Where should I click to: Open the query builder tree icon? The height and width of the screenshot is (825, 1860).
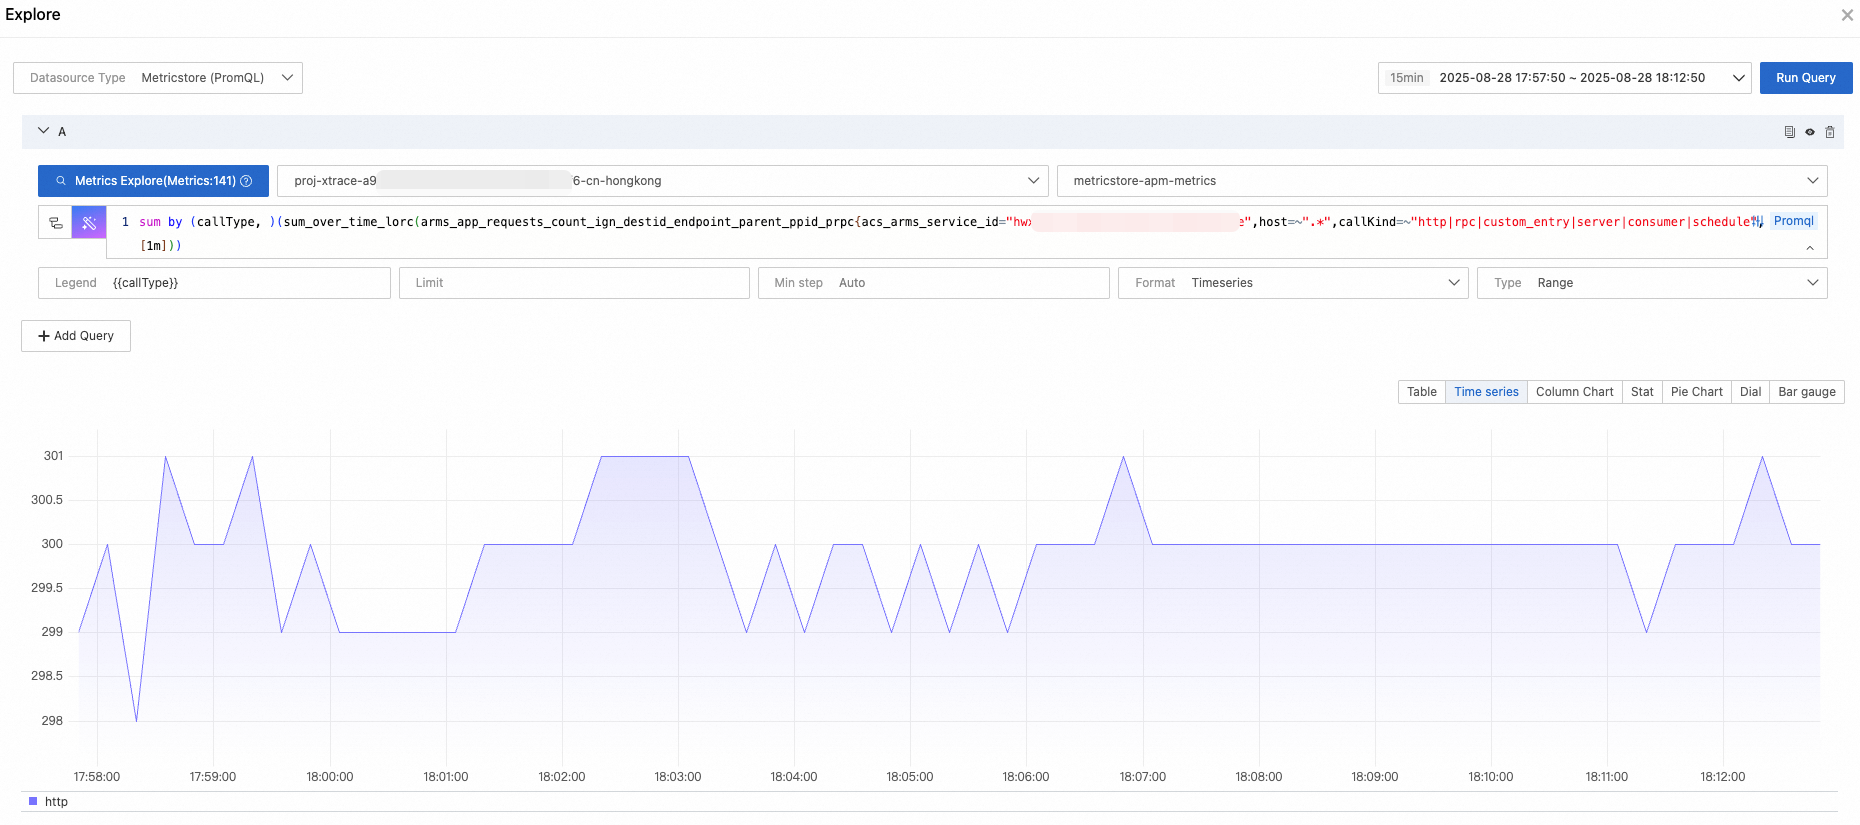point(56,223)
